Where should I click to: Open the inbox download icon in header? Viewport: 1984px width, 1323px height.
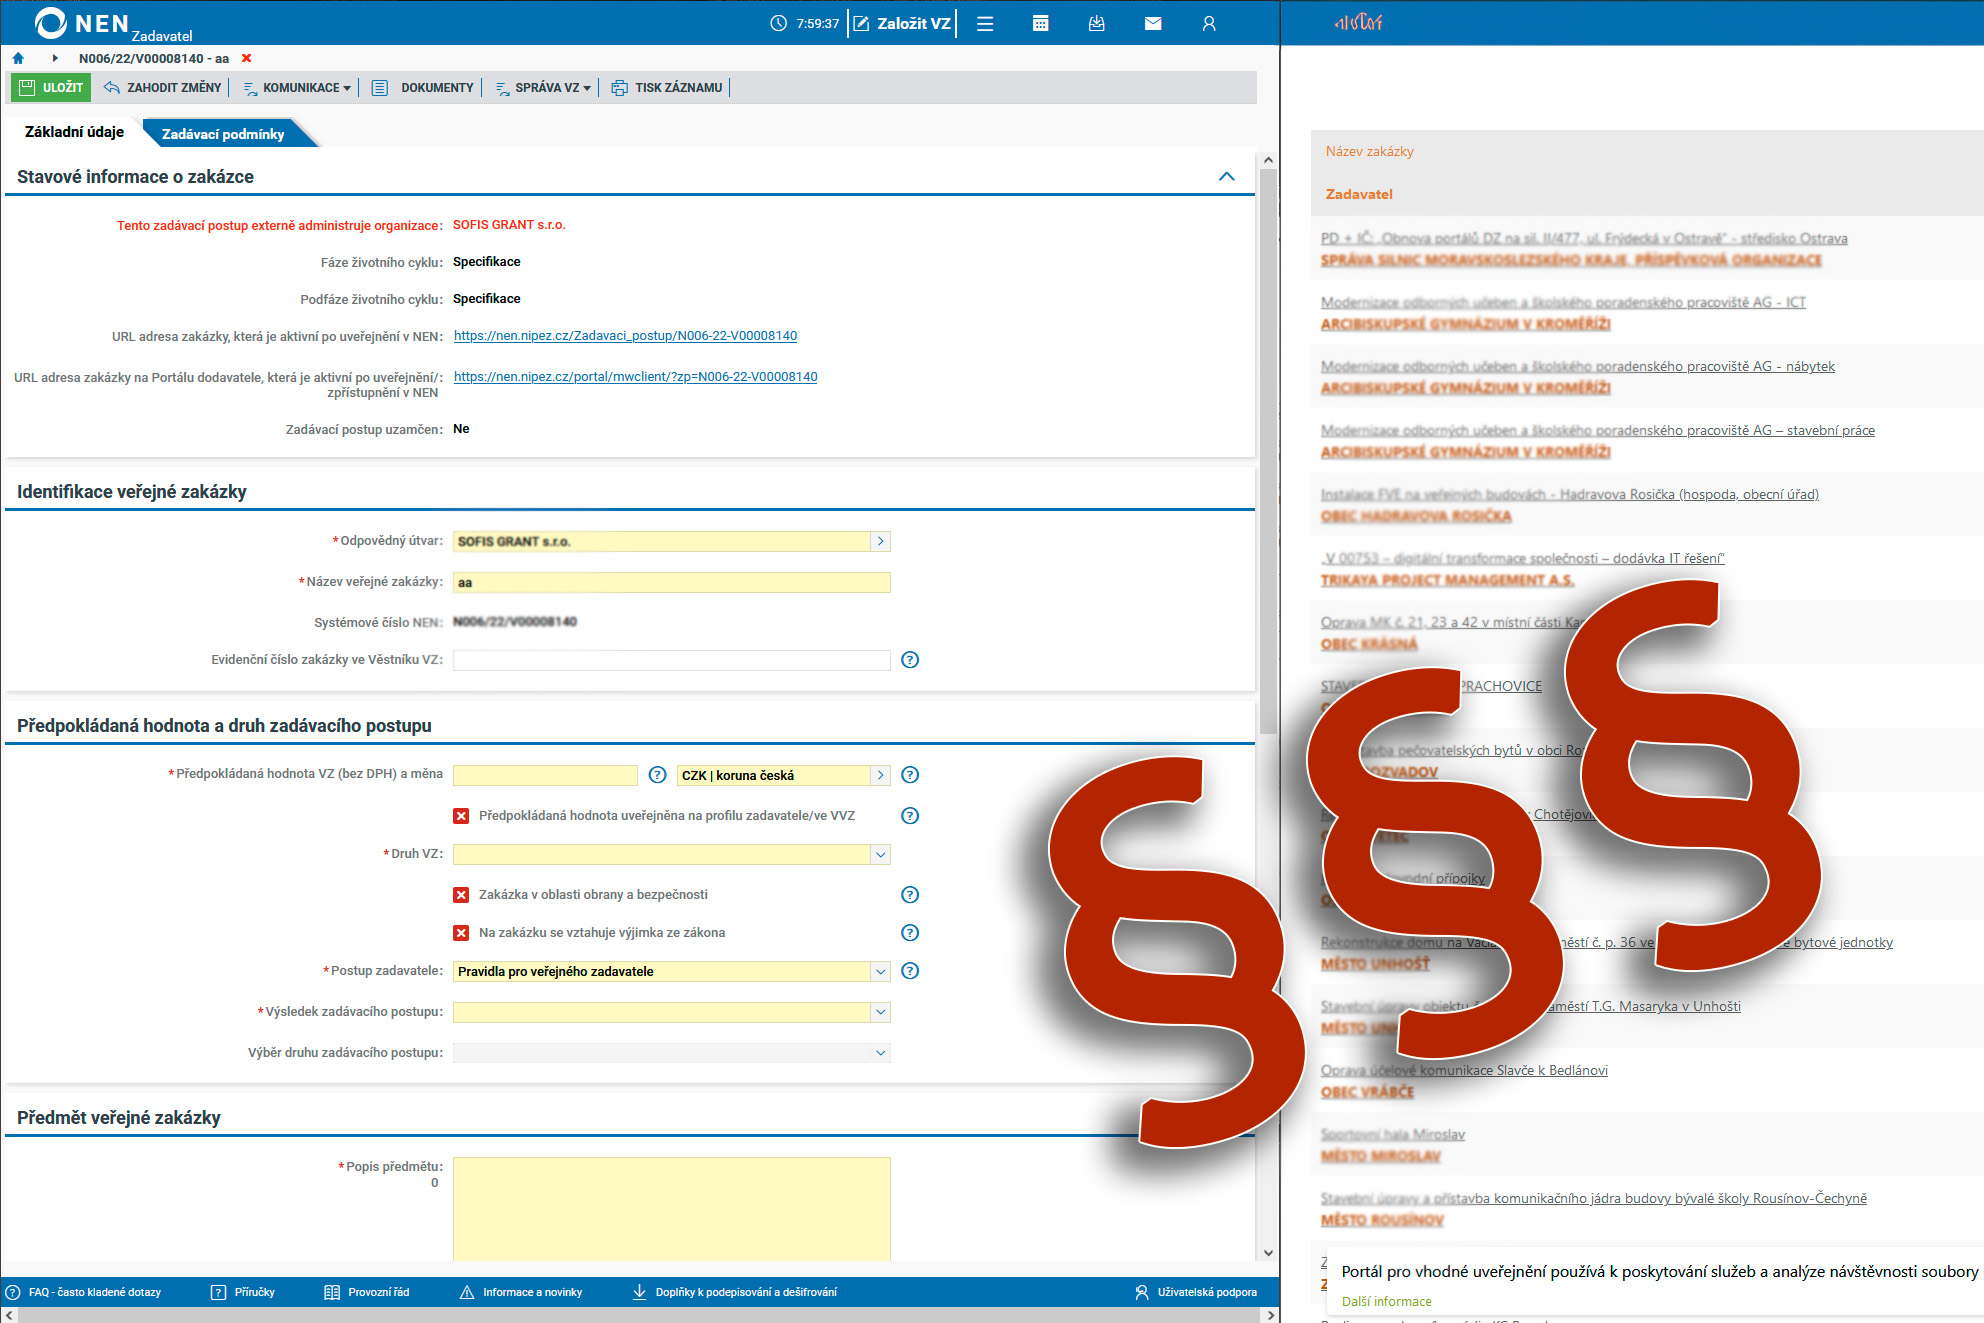pyautogui.click(x=1097, y=23)
